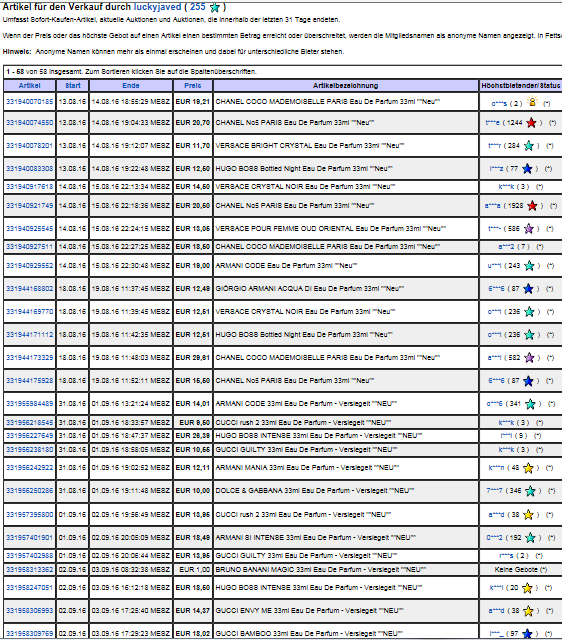Click the red star next to t***e (1244)

531,122
